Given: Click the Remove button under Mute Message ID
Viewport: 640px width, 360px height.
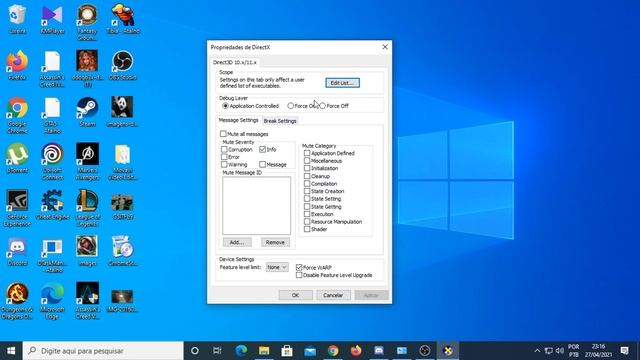Looking at the screenshot, I should 276,242.
